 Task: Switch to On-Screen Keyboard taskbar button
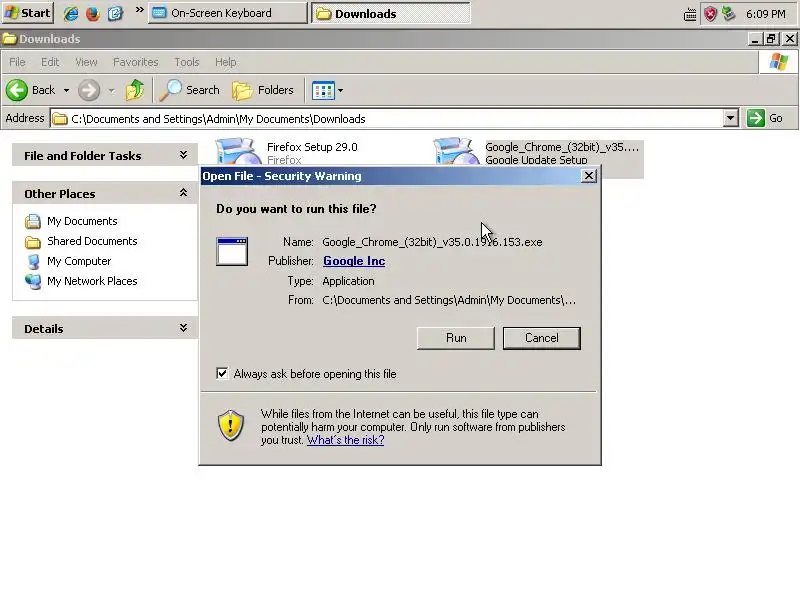click(x=228, y=13)
